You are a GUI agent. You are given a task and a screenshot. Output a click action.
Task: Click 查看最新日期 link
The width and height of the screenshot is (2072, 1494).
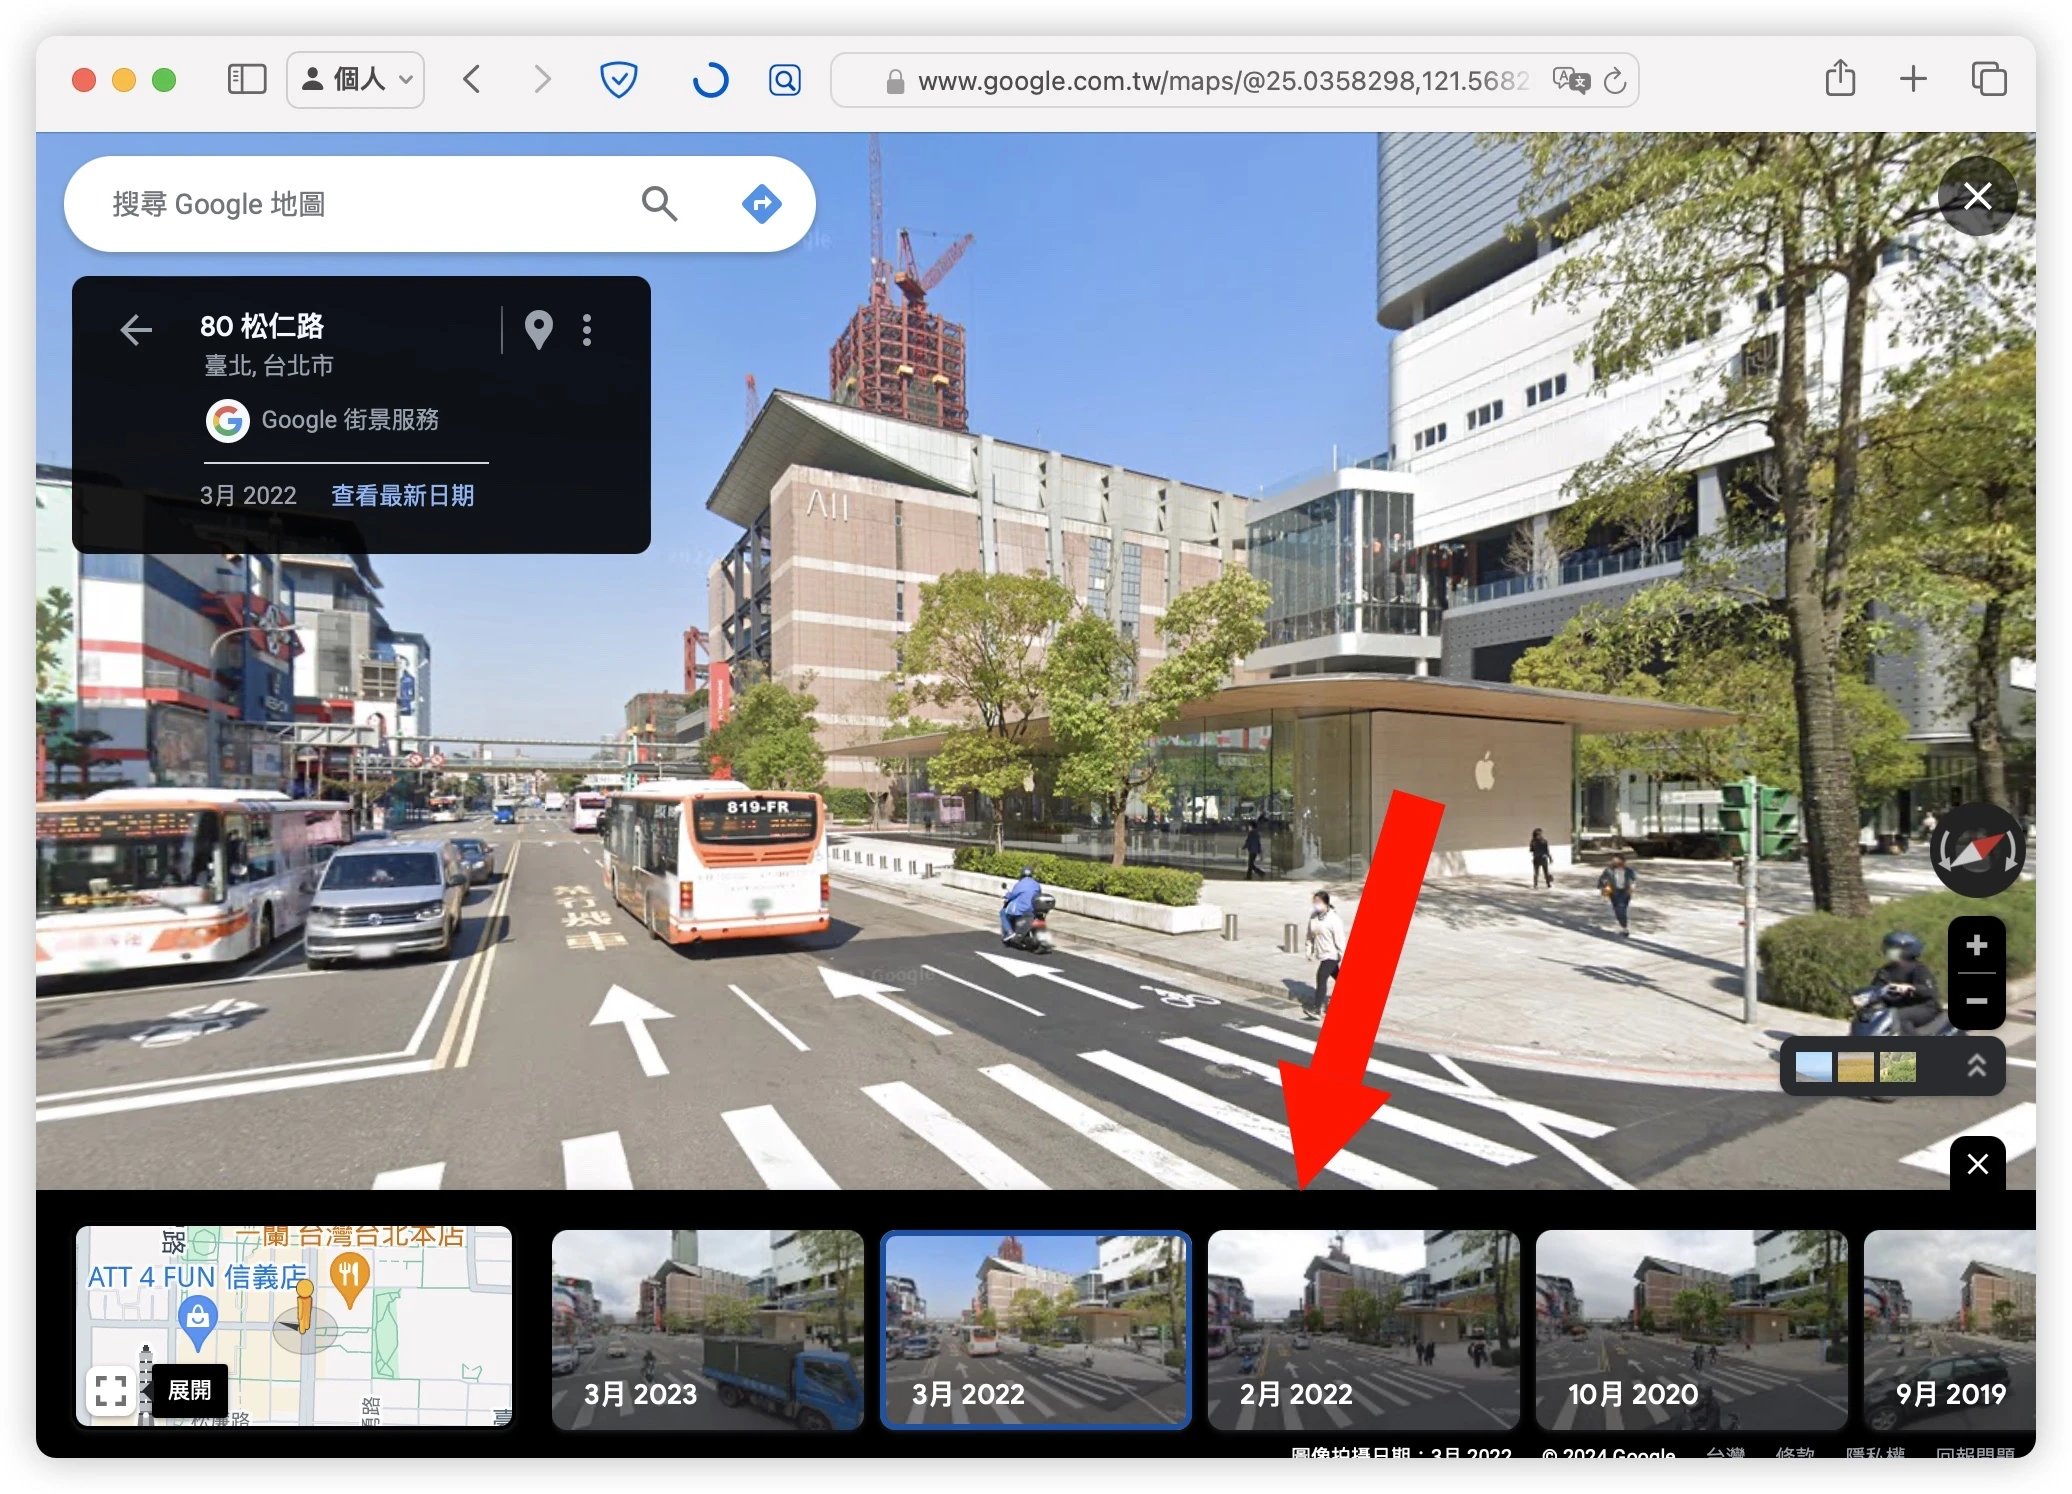pos(402,495)
